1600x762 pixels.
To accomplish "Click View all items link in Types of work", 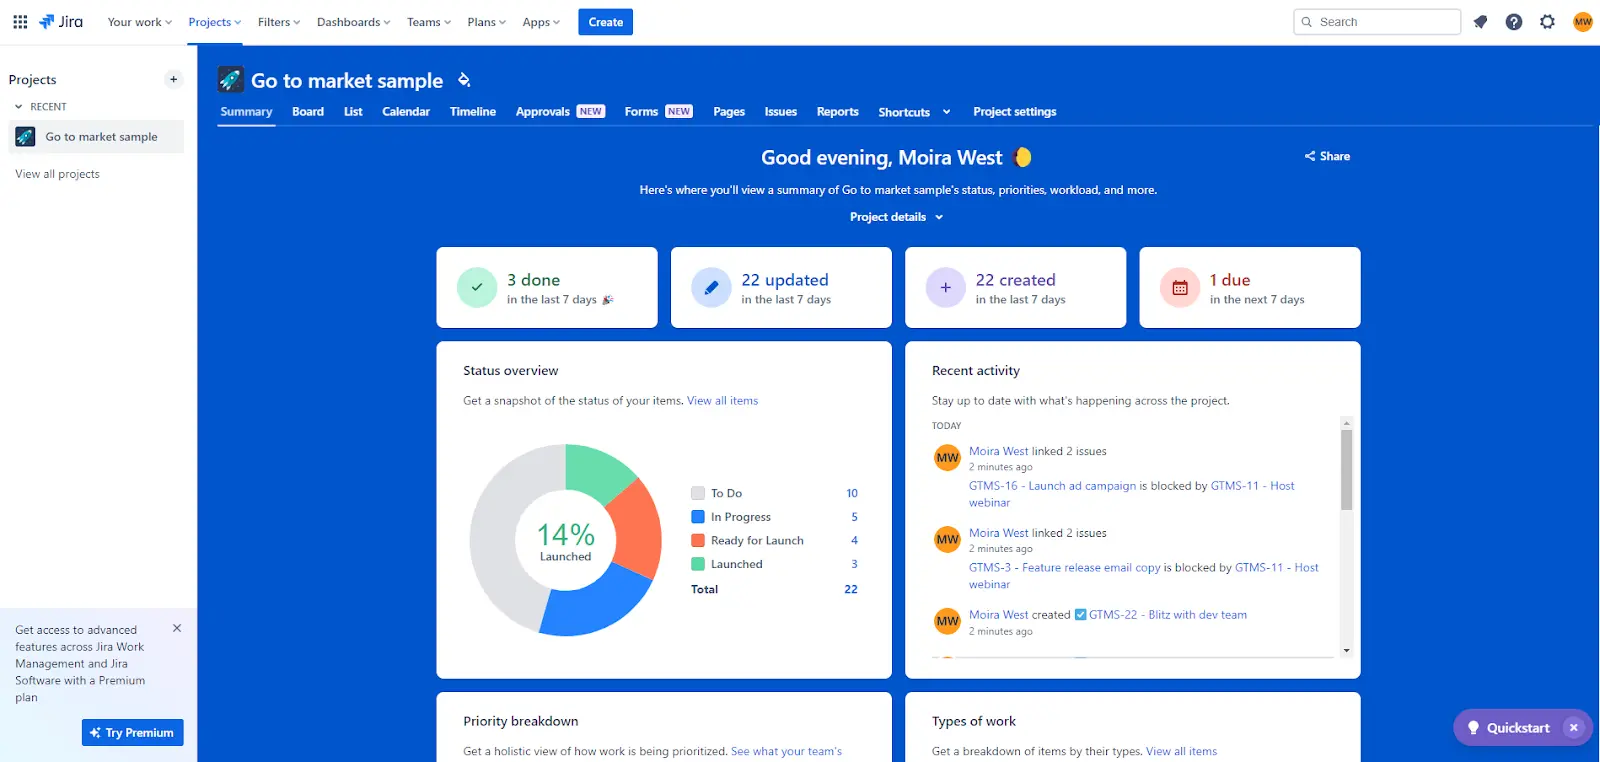I will click(x=1181, y=752).
